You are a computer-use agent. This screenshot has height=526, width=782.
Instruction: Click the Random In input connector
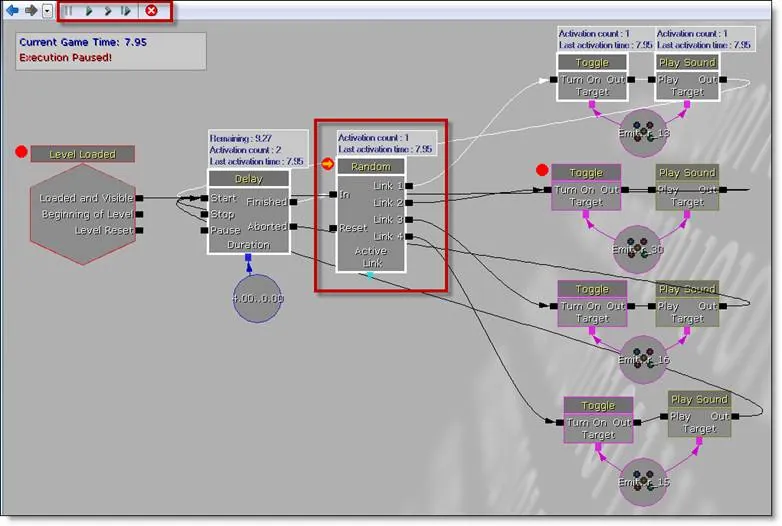pos(333,194)
